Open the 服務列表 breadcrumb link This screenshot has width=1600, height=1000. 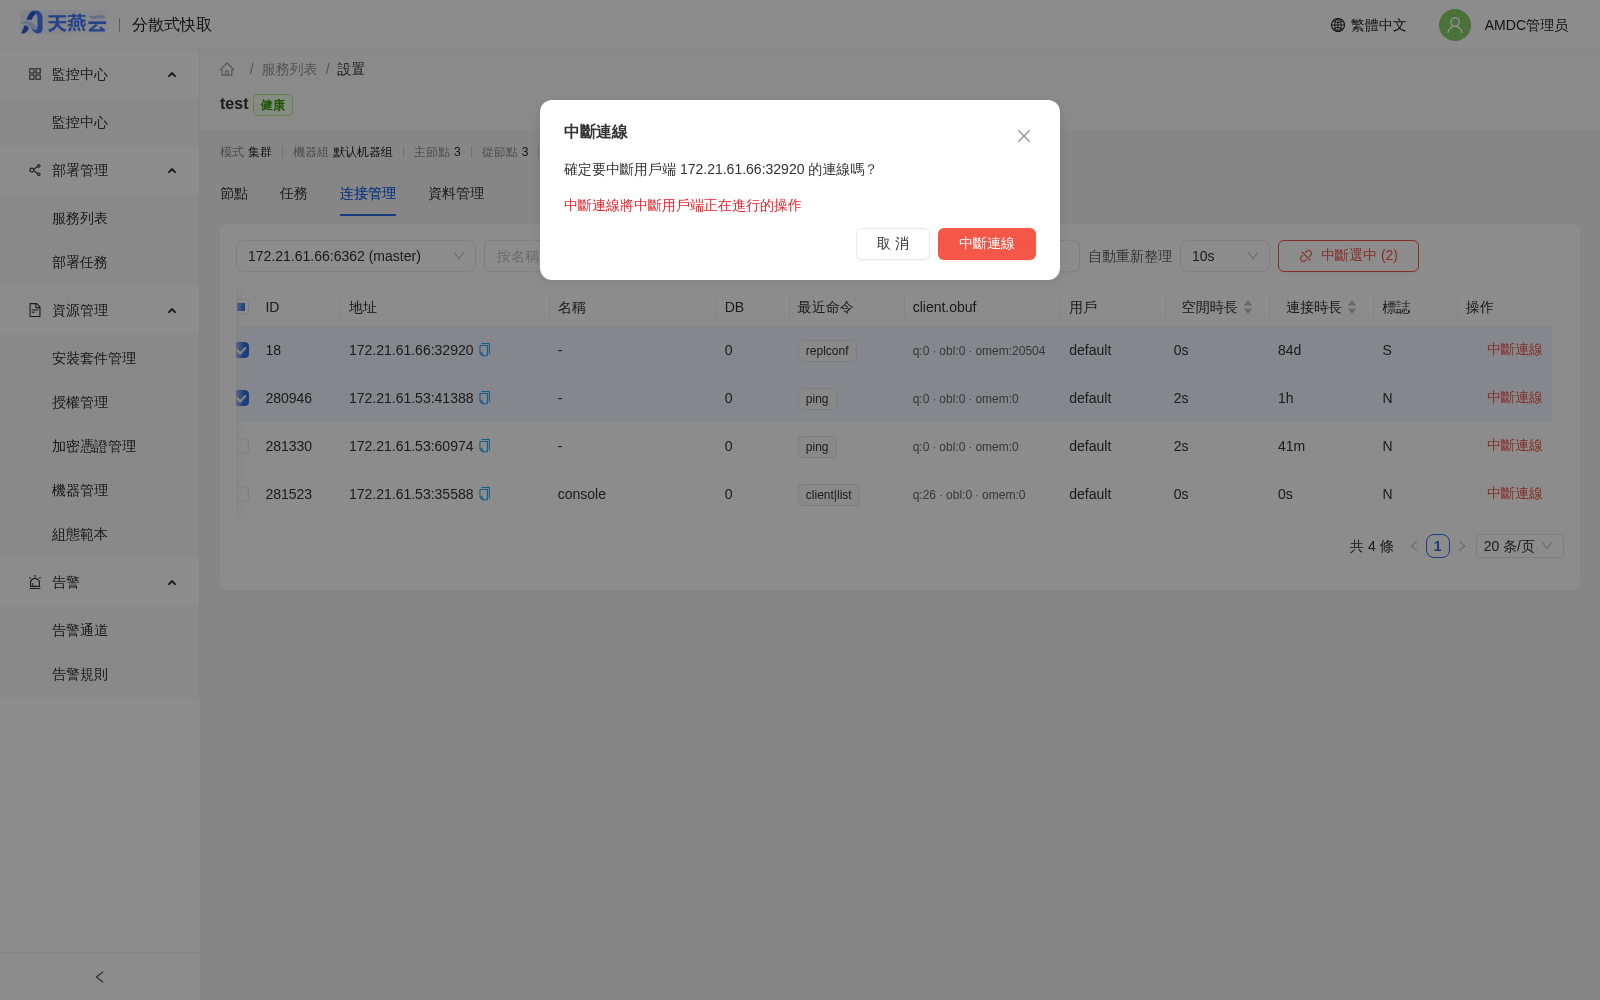pos(289,69)
